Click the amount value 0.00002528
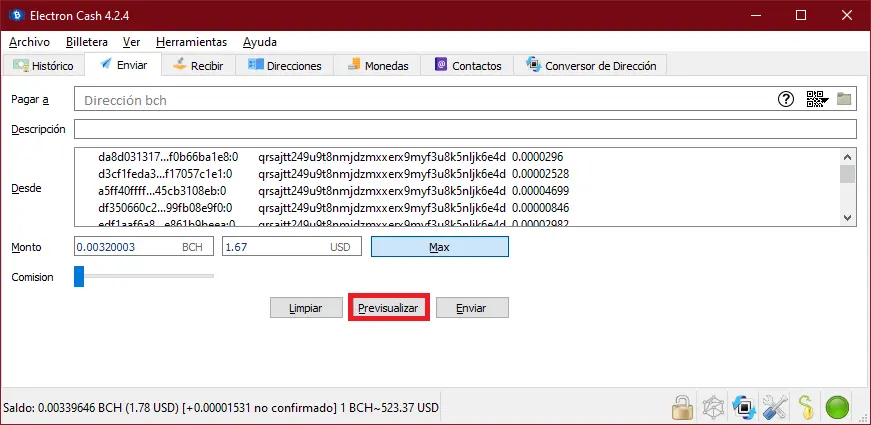 [x=540, y=174]
